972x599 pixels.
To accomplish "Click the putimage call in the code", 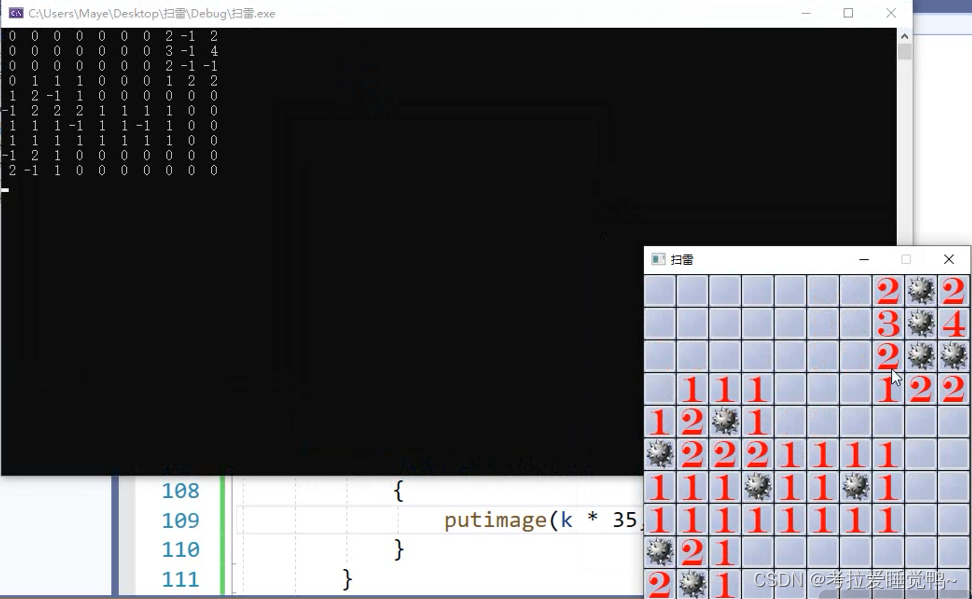I will pyautogui.click(x=495, y=520).
